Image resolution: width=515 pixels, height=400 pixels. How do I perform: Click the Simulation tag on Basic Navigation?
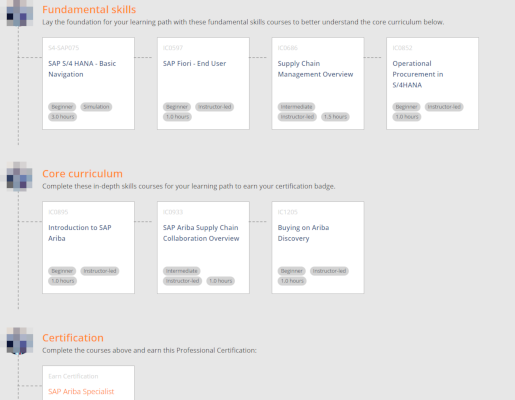[96, 107]
